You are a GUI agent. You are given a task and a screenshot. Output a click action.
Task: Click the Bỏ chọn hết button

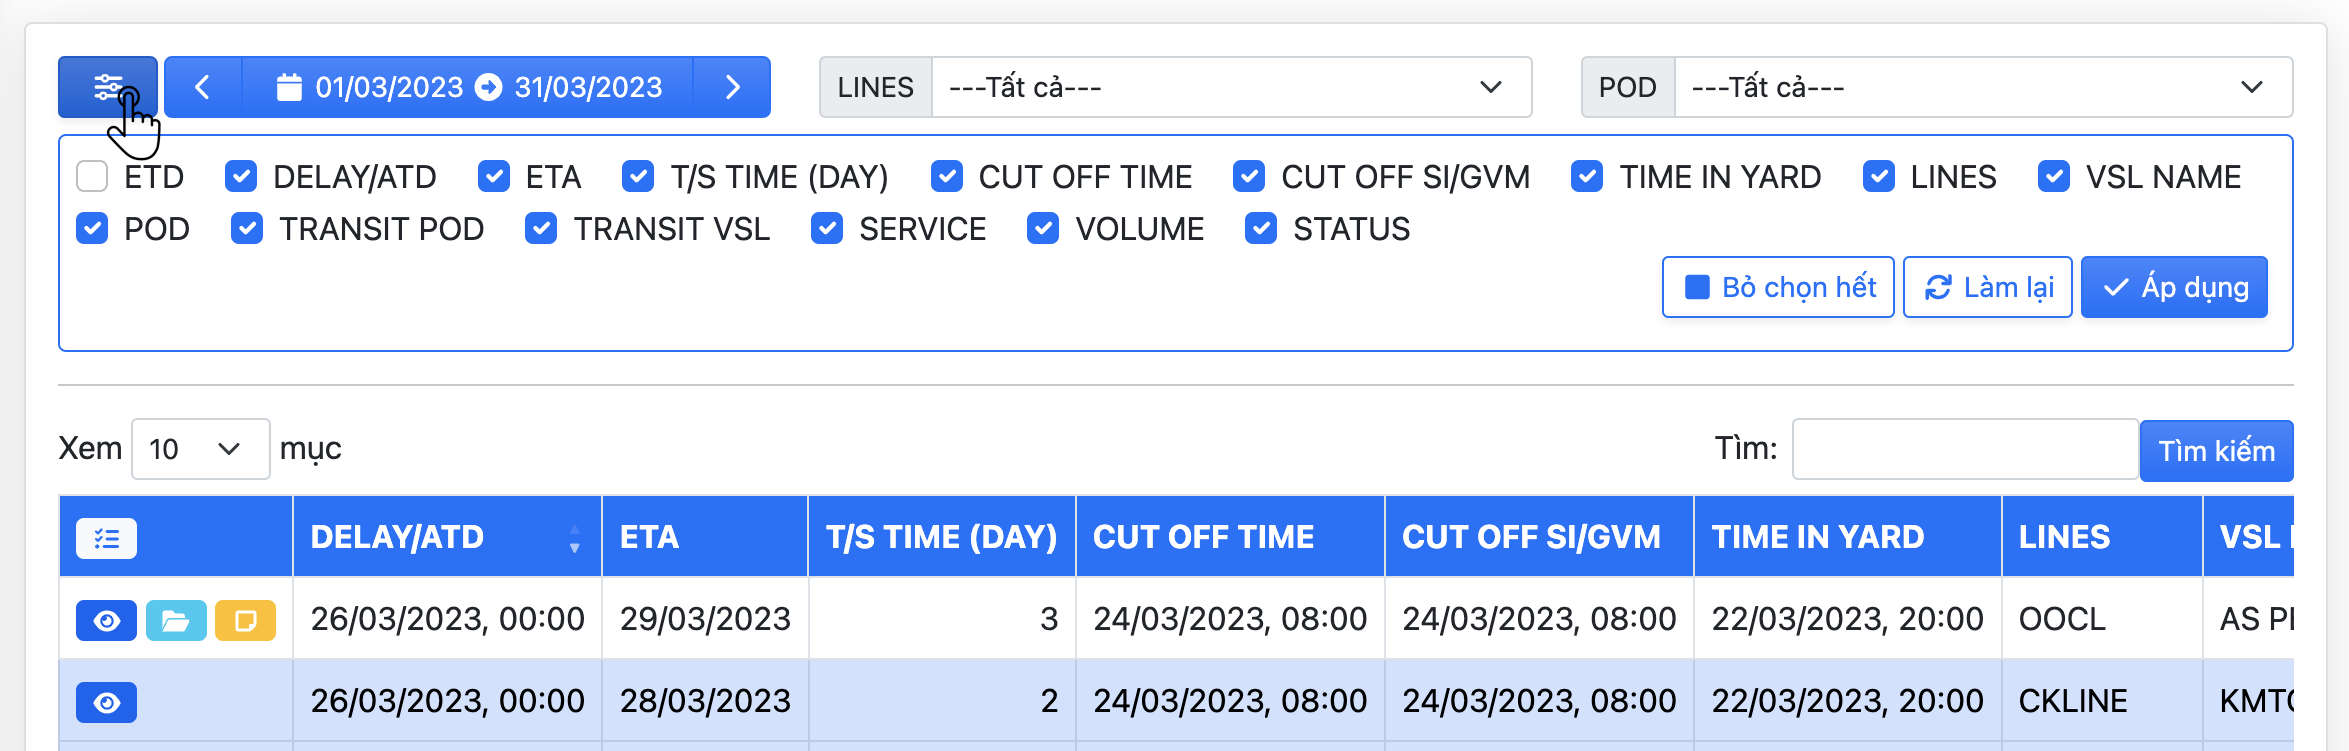pyautogui.click(x=1778, y=288)
